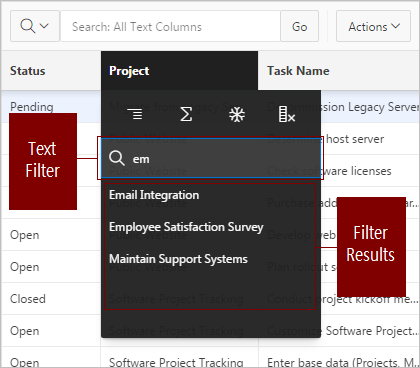Image resolution: width=420 pixels, height=368 pixels.
Task: Click the Aggregate sigma icon
Action: [186, 114]
